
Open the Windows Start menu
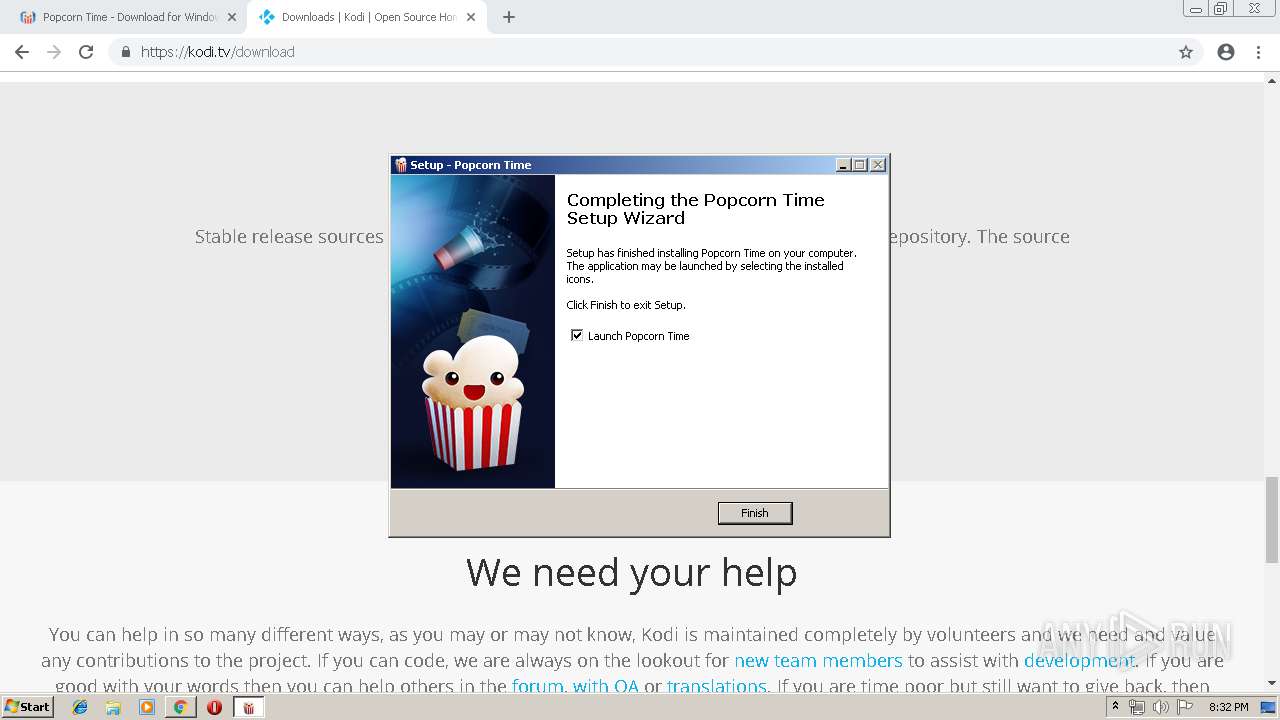click(x=28, y=707)
